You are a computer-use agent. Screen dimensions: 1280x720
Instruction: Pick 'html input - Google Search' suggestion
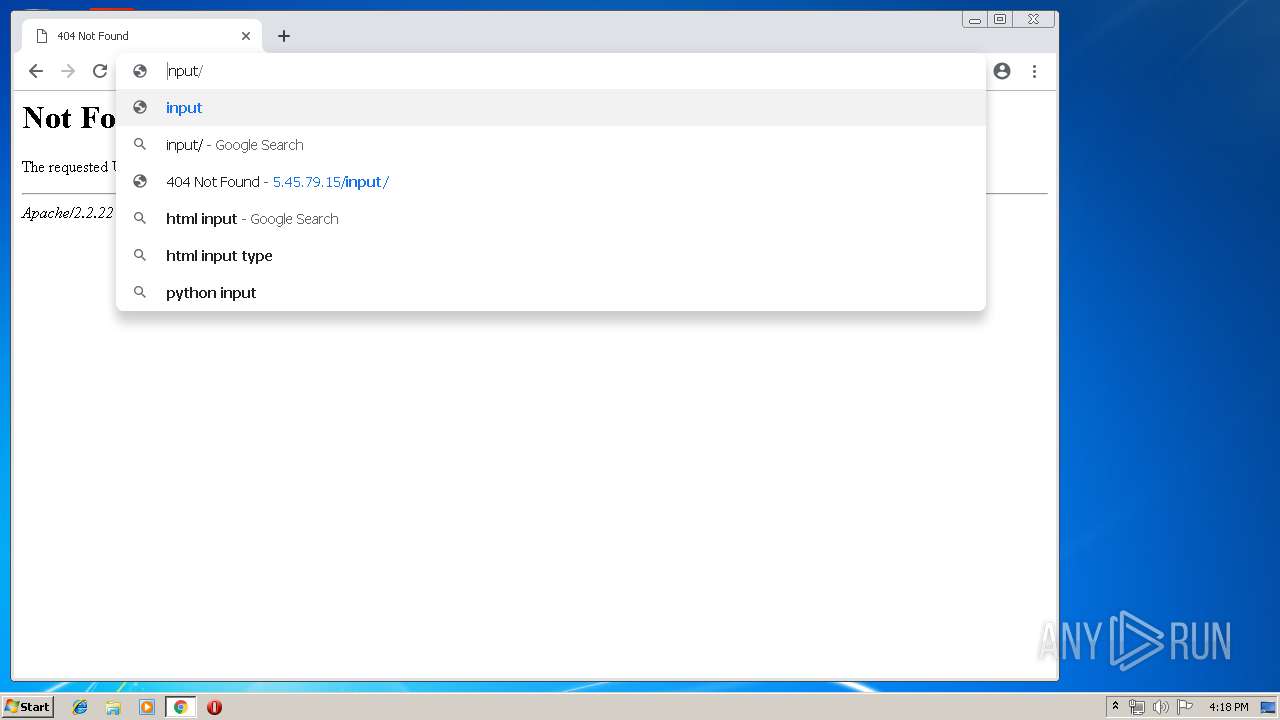click(550, 219)
